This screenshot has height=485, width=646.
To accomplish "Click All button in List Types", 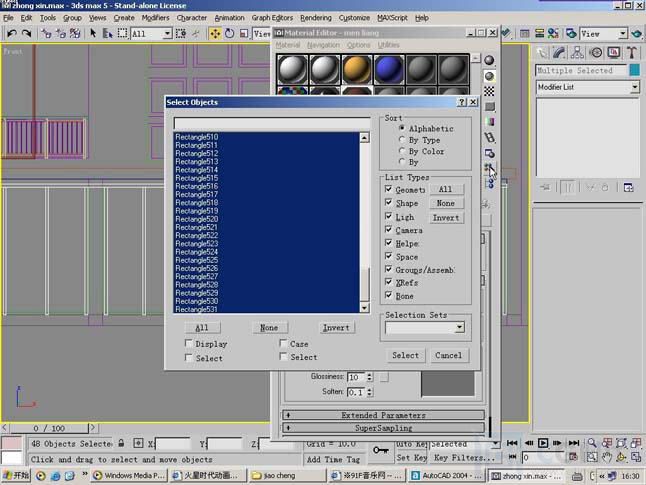I will 445,189.
